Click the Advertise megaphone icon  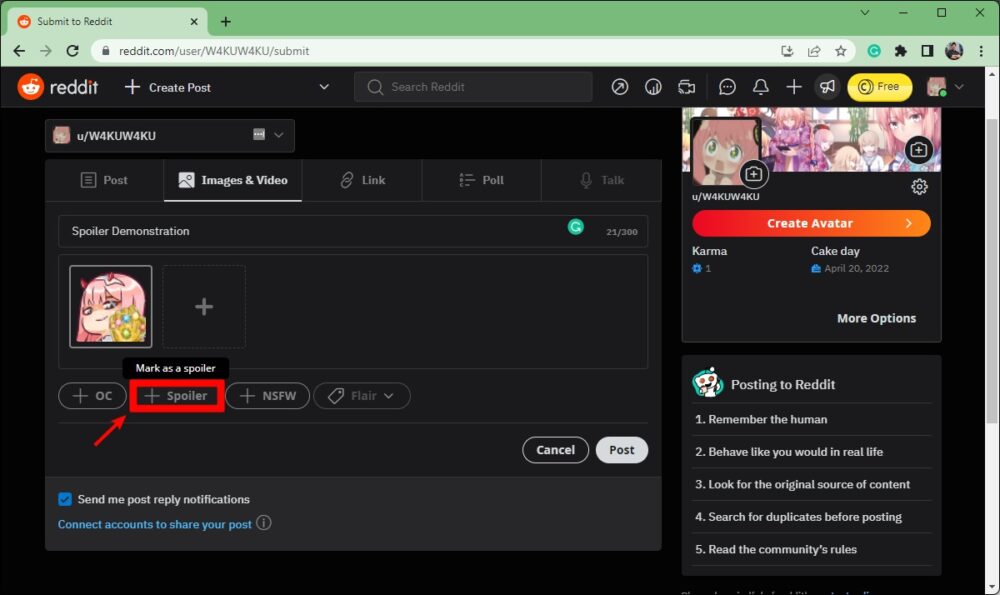[x=827, y=87]
